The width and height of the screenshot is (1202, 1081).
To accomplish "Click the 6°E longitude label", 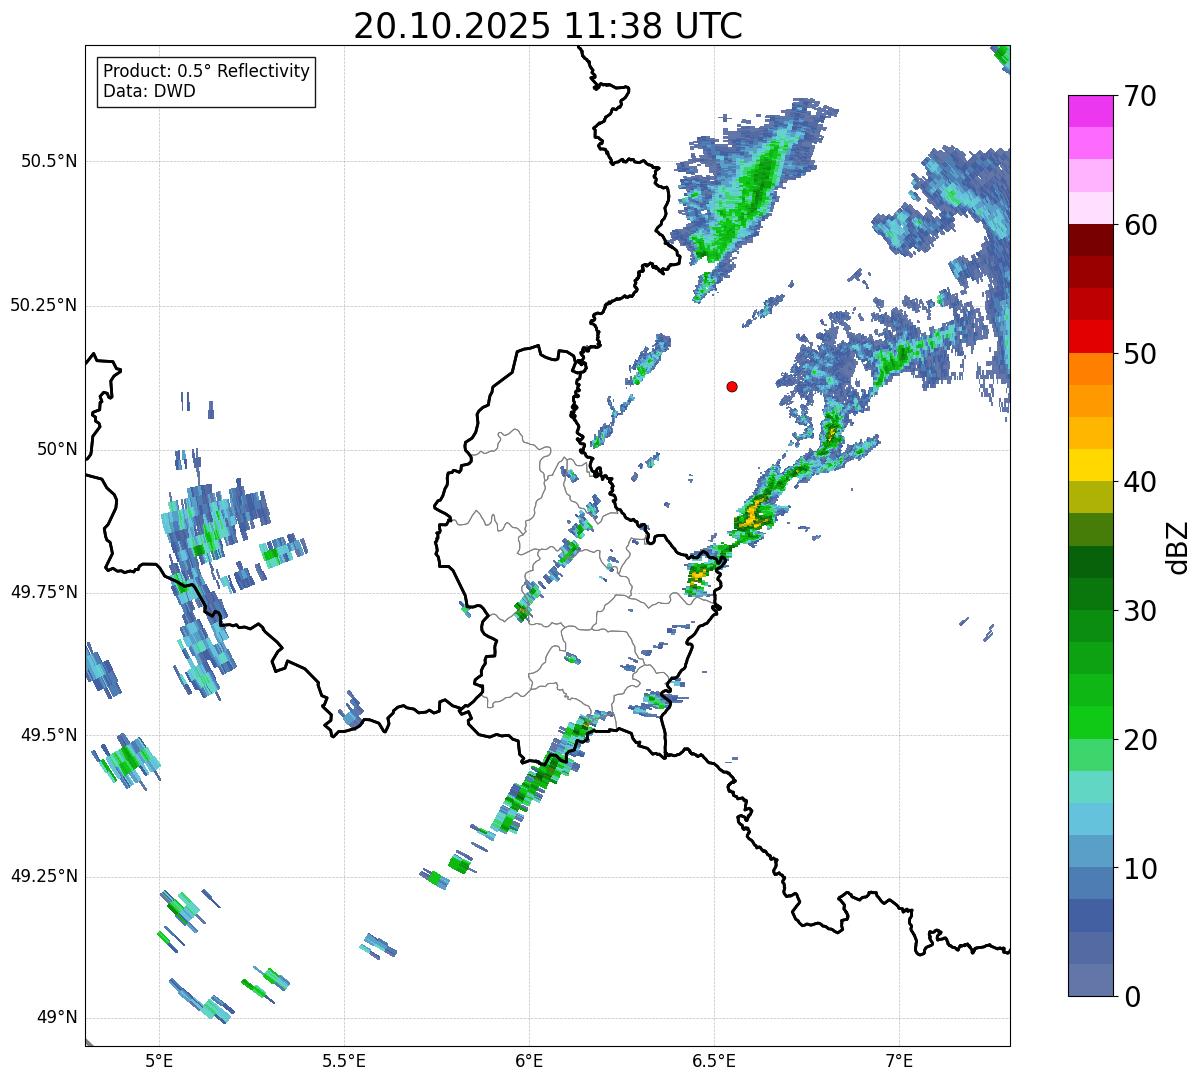I will pos(529,1061).
